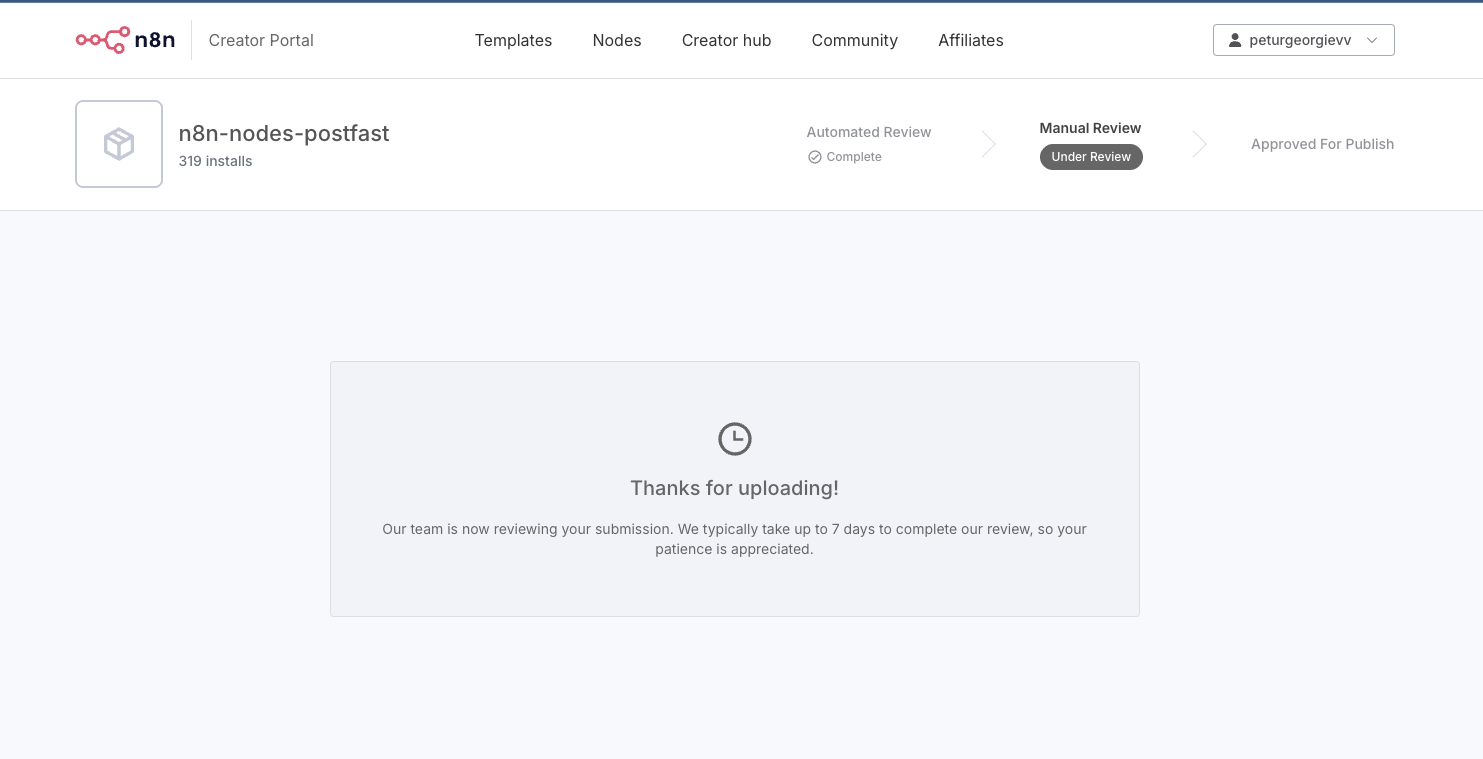
Task: Click the Thanks for uploading heading
Action: tap(735, 488)
